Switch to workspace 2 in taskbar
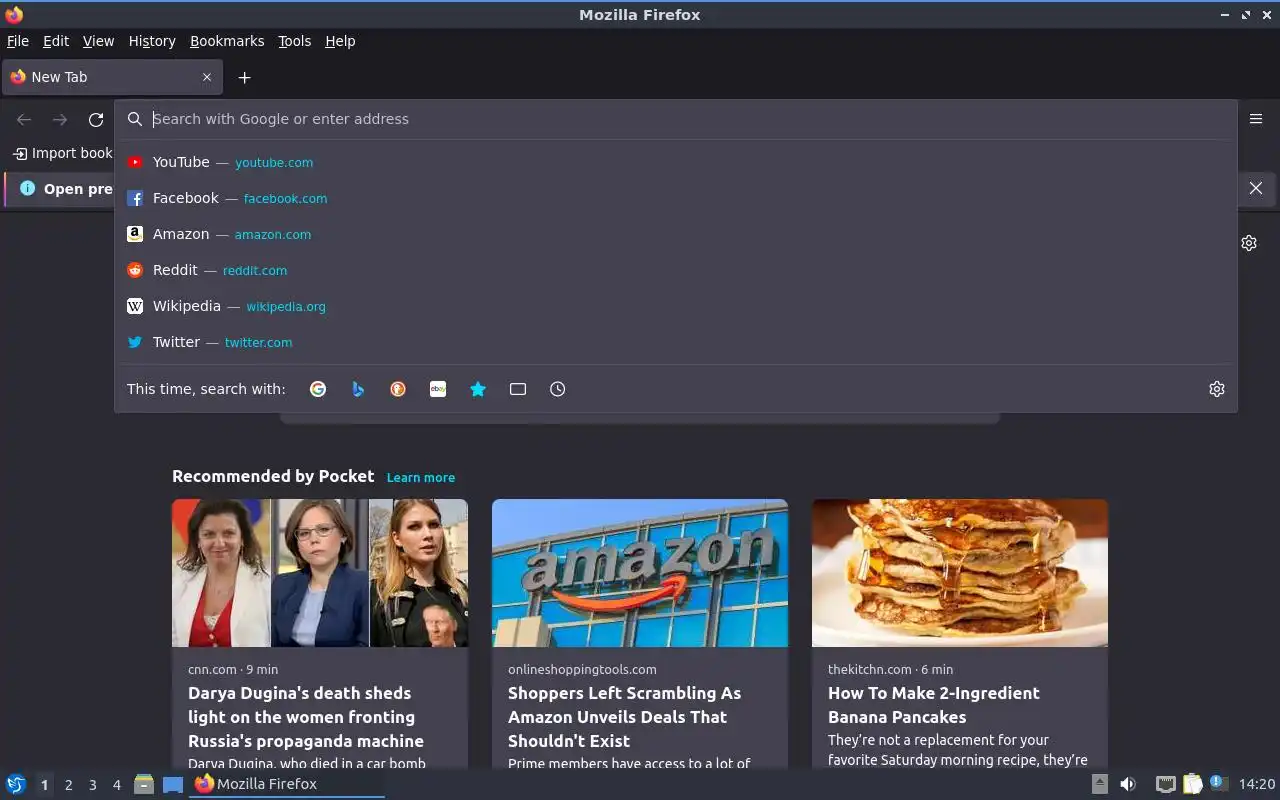 tap(68, 785)
